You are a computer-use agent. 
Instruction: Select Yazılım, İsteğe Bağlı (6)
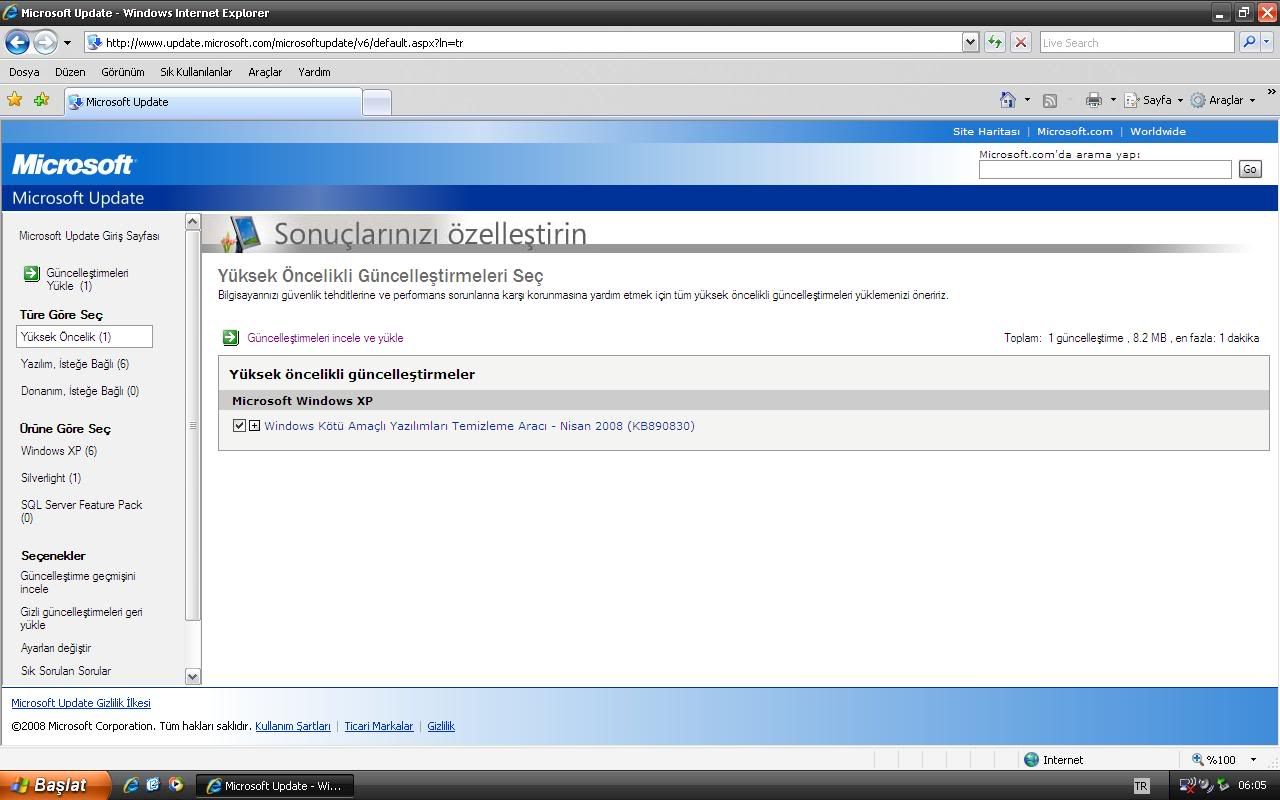point(75,364)
